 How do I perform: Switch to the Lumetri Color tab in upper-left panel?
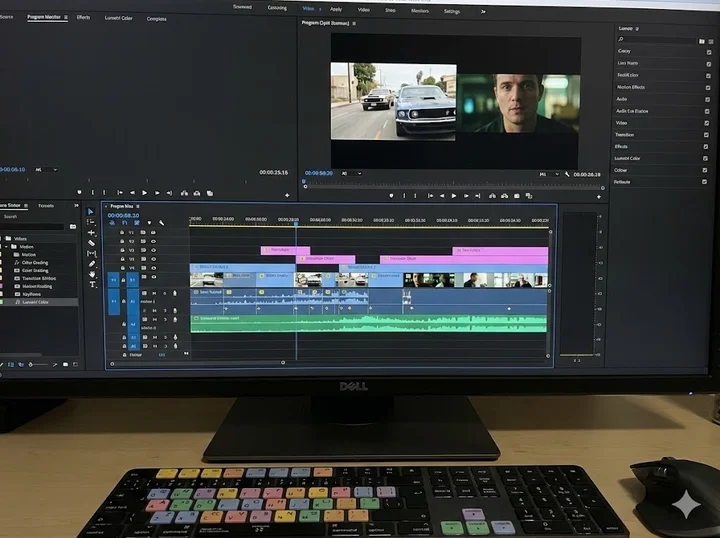118,18
